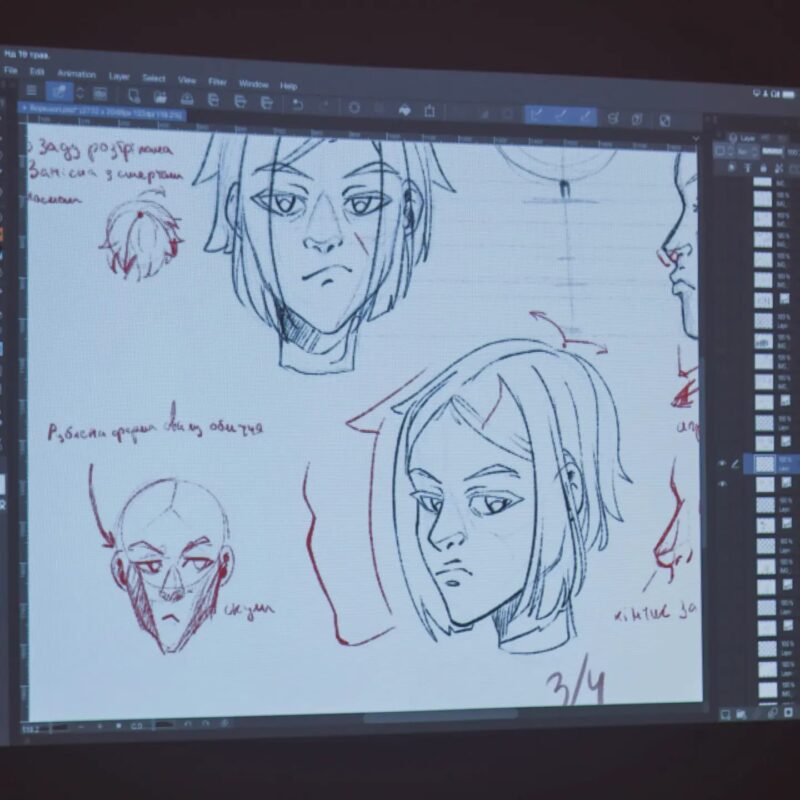
Task: Expand the document tab arrow beside the file name
Action: (23, 106)
